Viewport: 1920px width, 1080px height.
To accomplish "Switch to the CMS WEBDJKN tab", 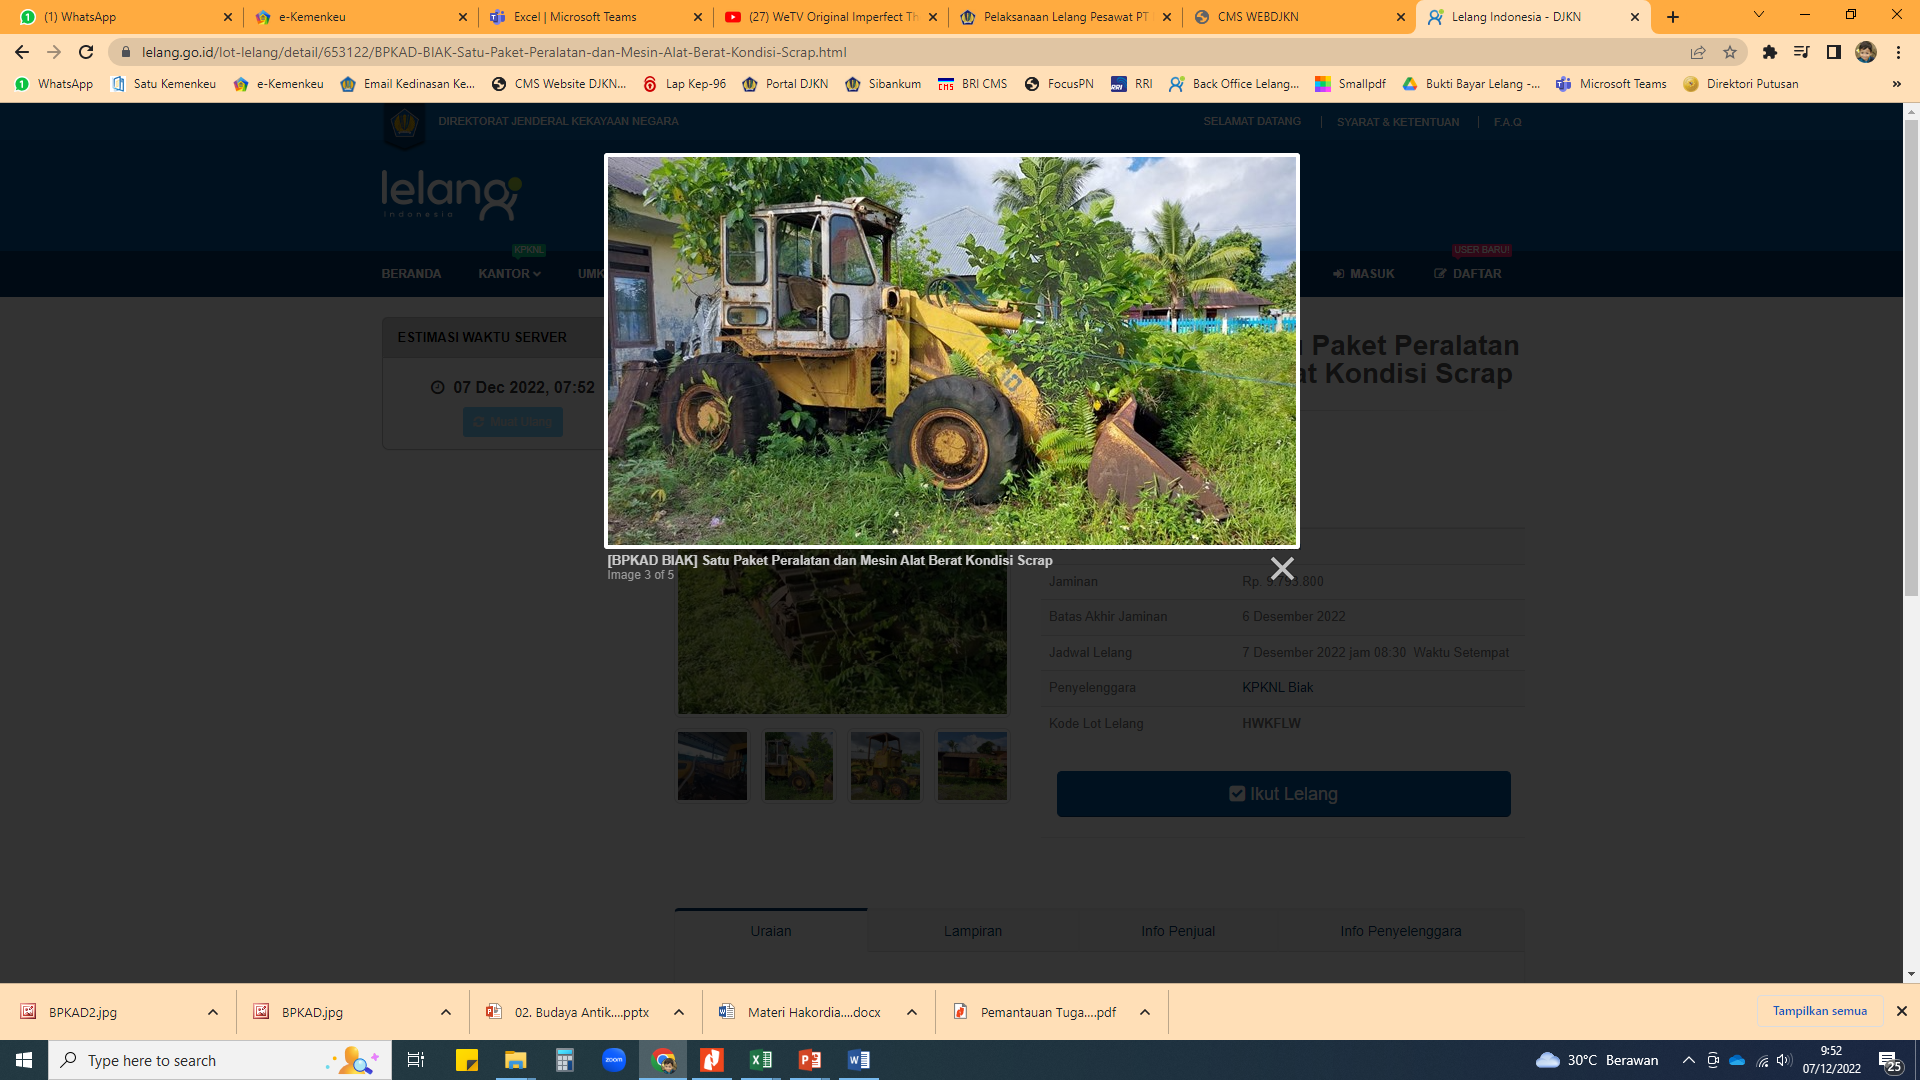I will [1258, 17].
